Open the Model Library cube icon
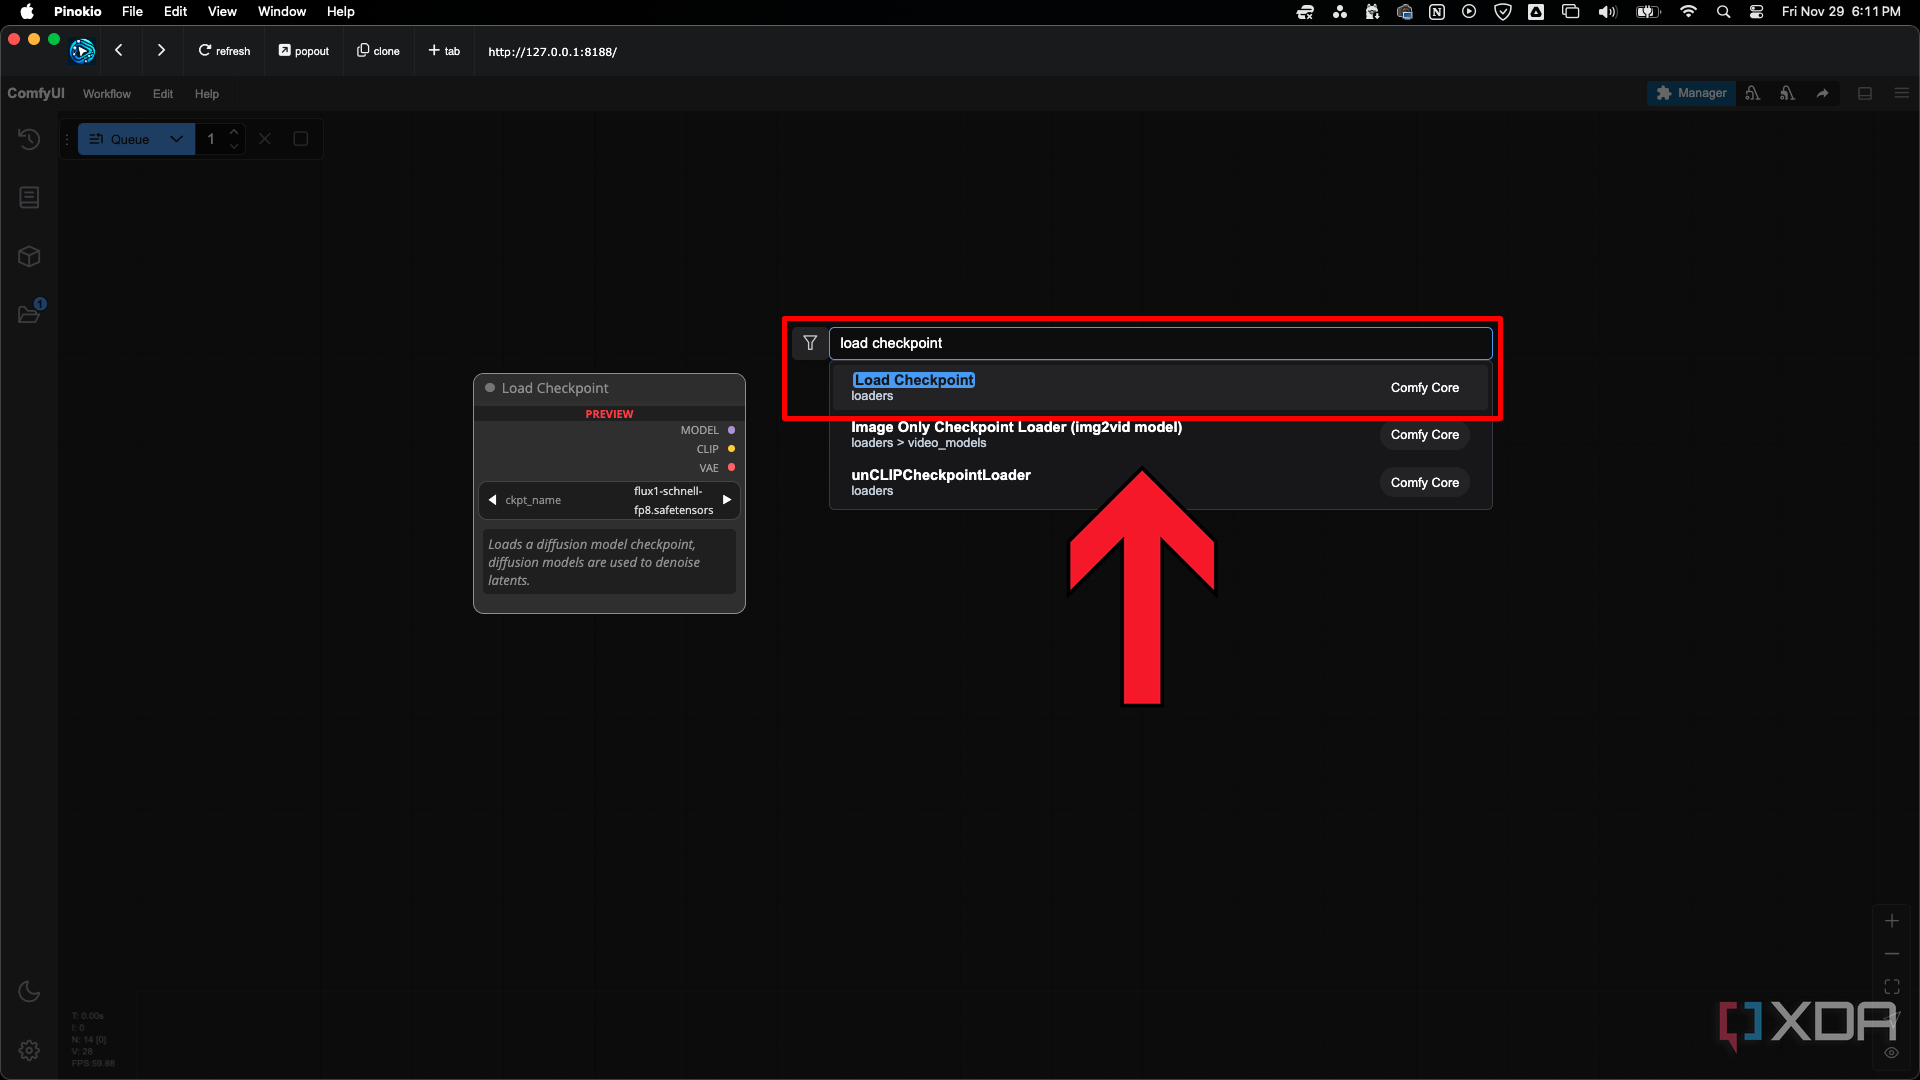The width and height of the screenshot is (1920, 1080). (29, 256)
